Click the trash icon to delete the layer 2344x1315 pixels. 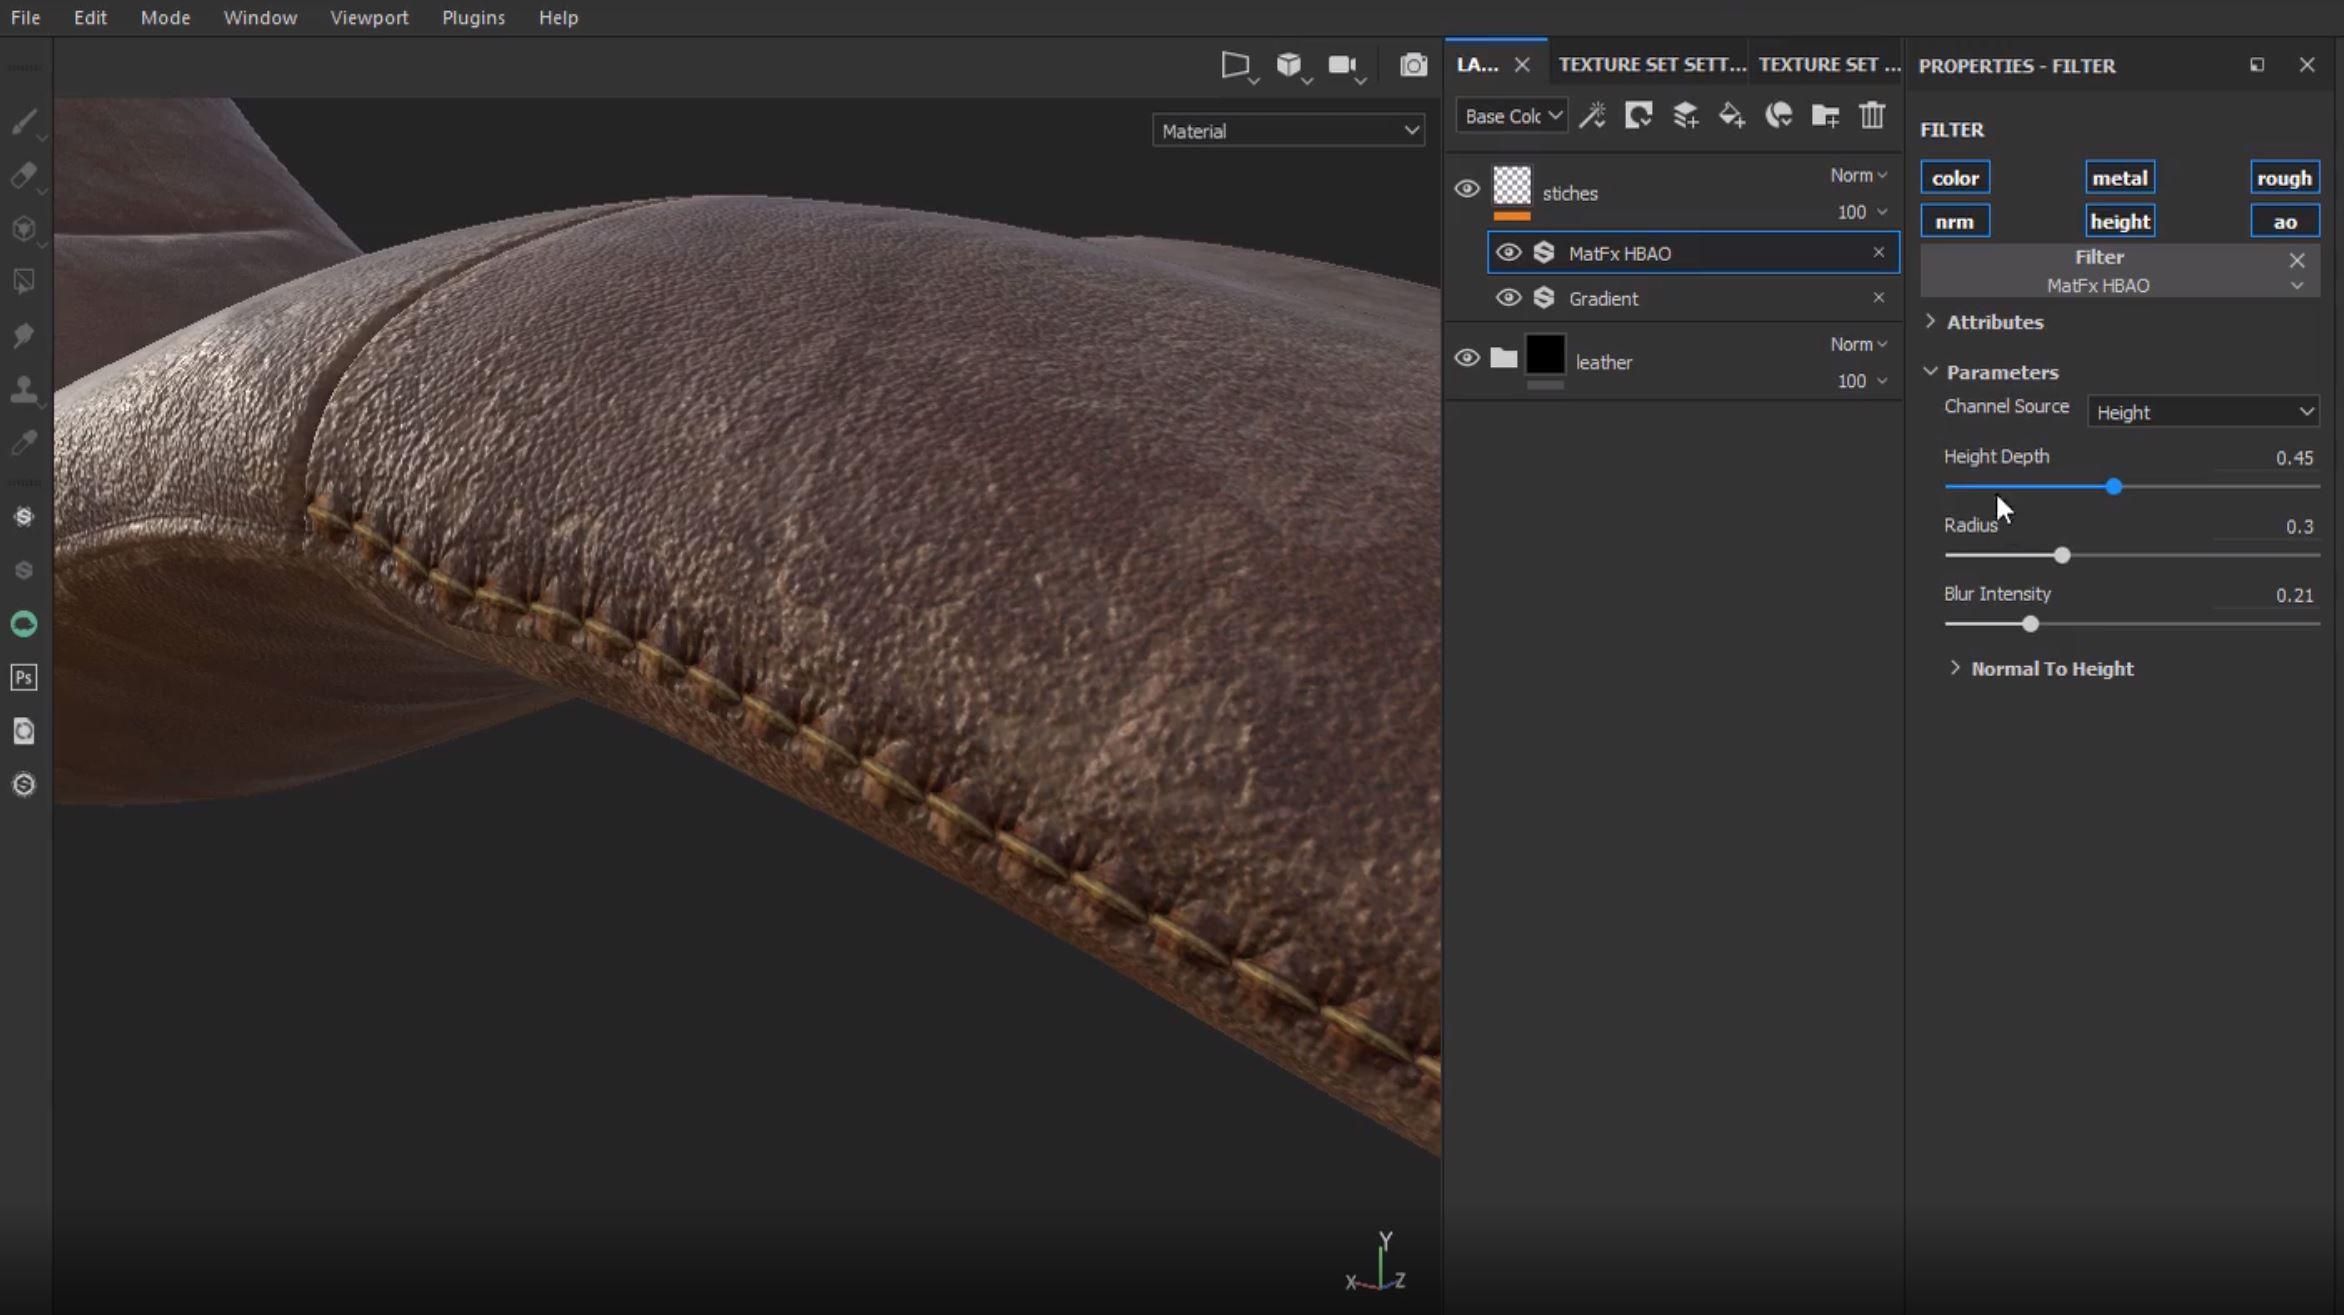pyautogui.click(x=1872, y=116)
